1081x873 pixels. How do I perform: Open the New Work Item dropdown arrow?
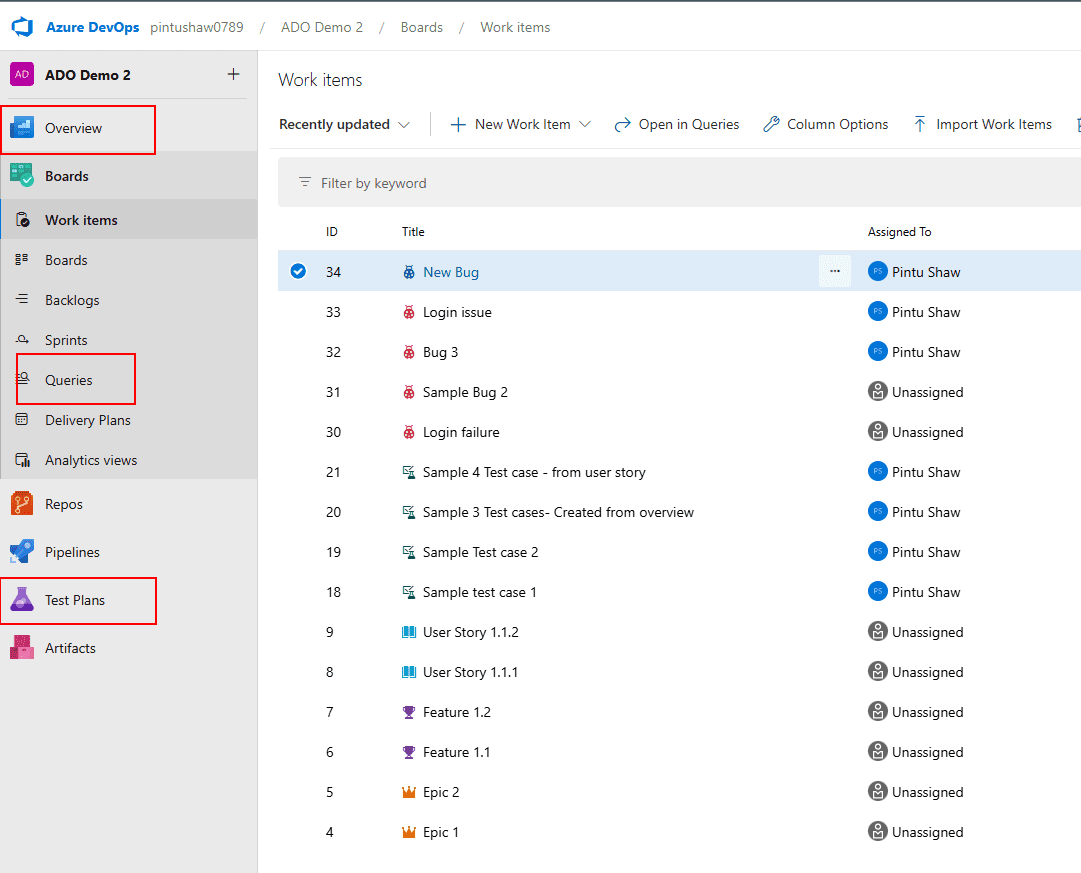pyautogui.click(x=585, y=124)
